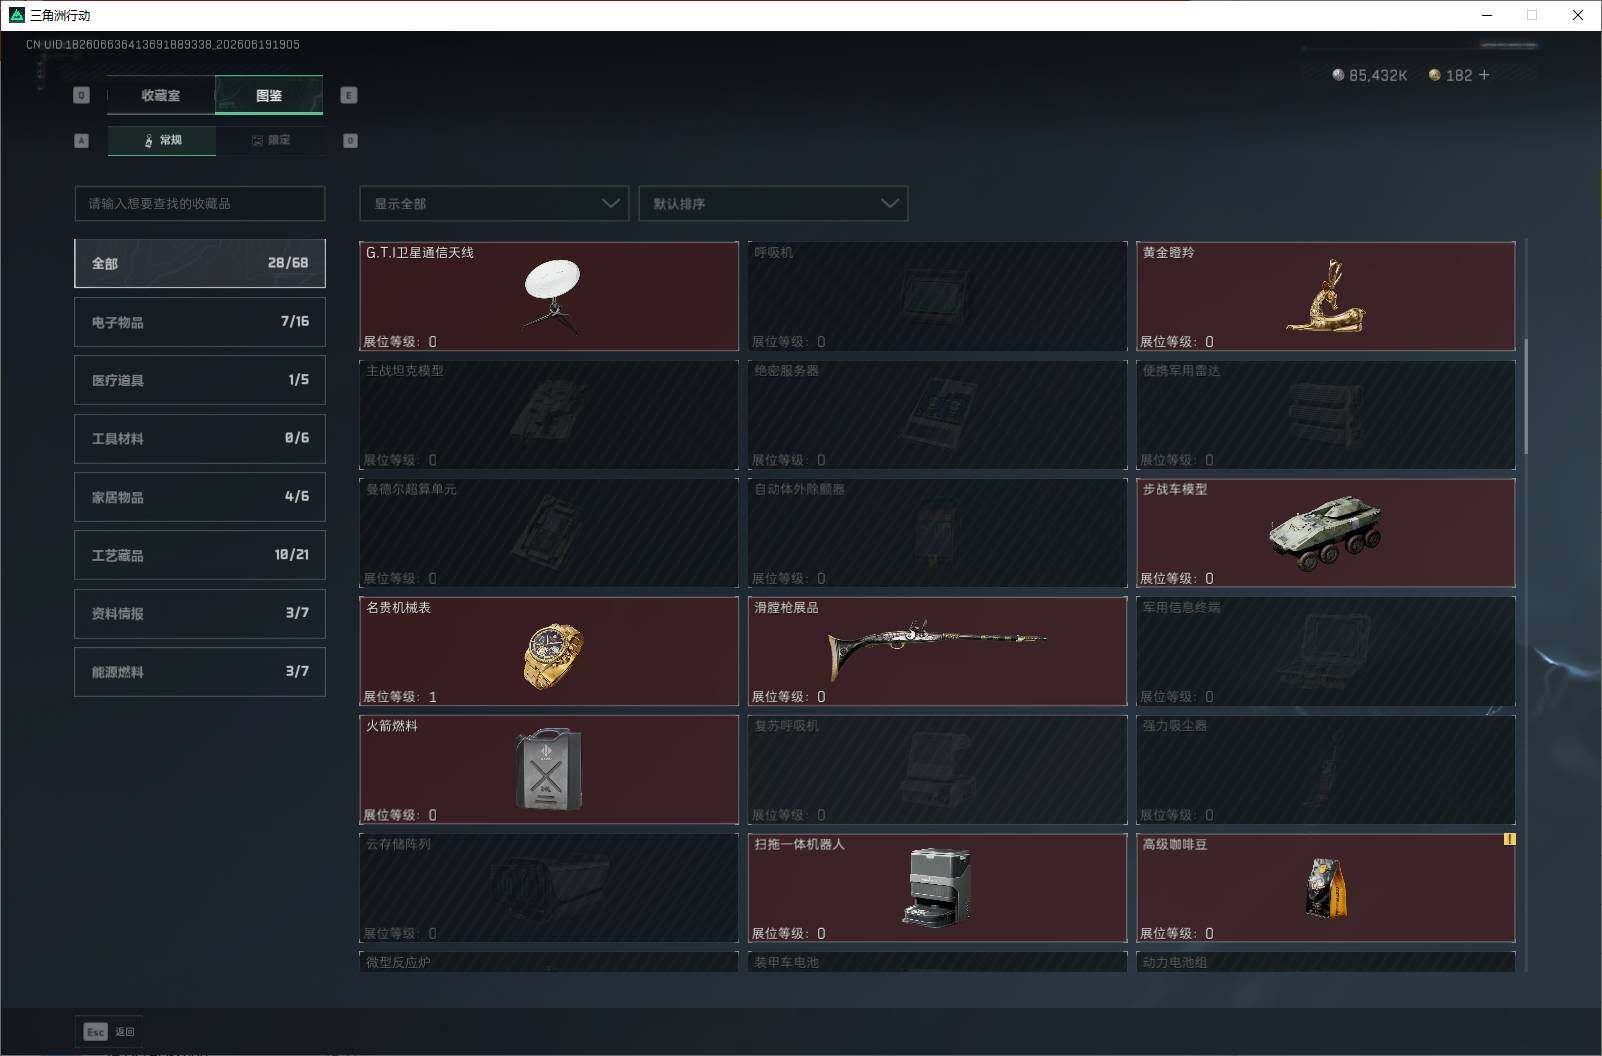
Task: Click the satellite dish antenna icon
Action: click(552, 295)
